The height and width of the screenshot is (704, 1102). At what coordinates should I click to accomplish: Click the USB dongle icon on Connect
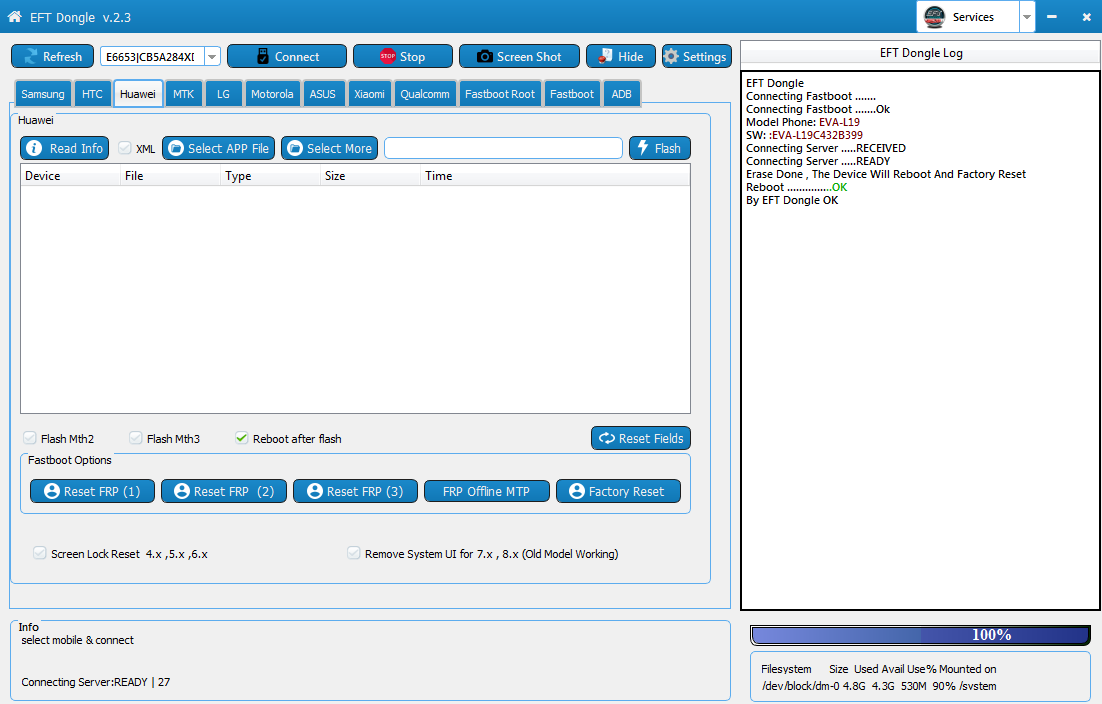[263, 56]
